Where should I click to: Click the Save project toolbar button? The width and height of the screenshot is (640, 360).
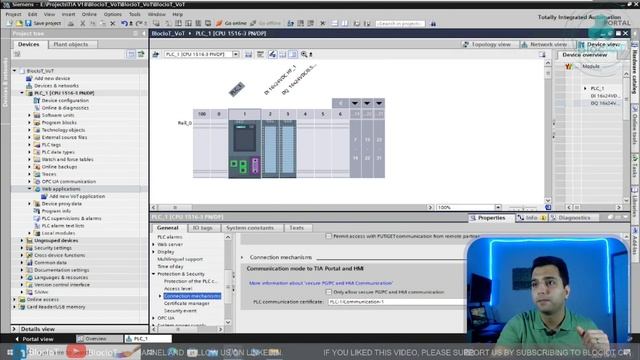pos(43,23)
